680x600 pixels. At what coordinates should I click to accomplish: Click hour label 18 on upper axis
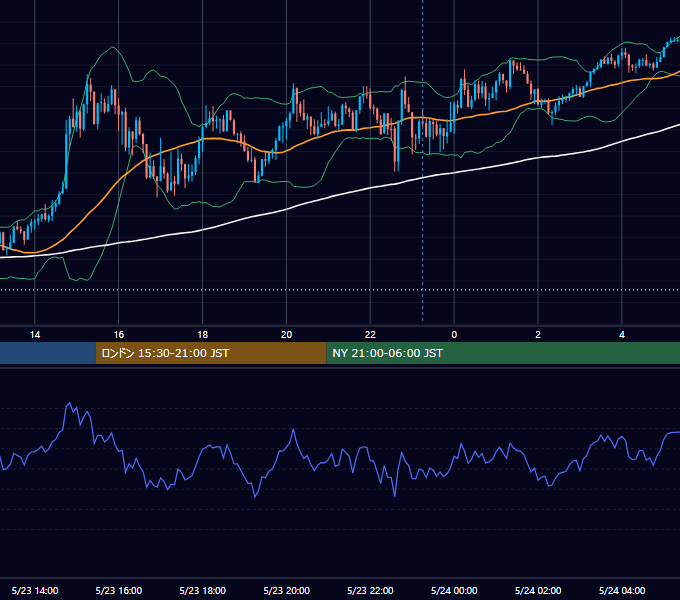(x=203, y=335)
